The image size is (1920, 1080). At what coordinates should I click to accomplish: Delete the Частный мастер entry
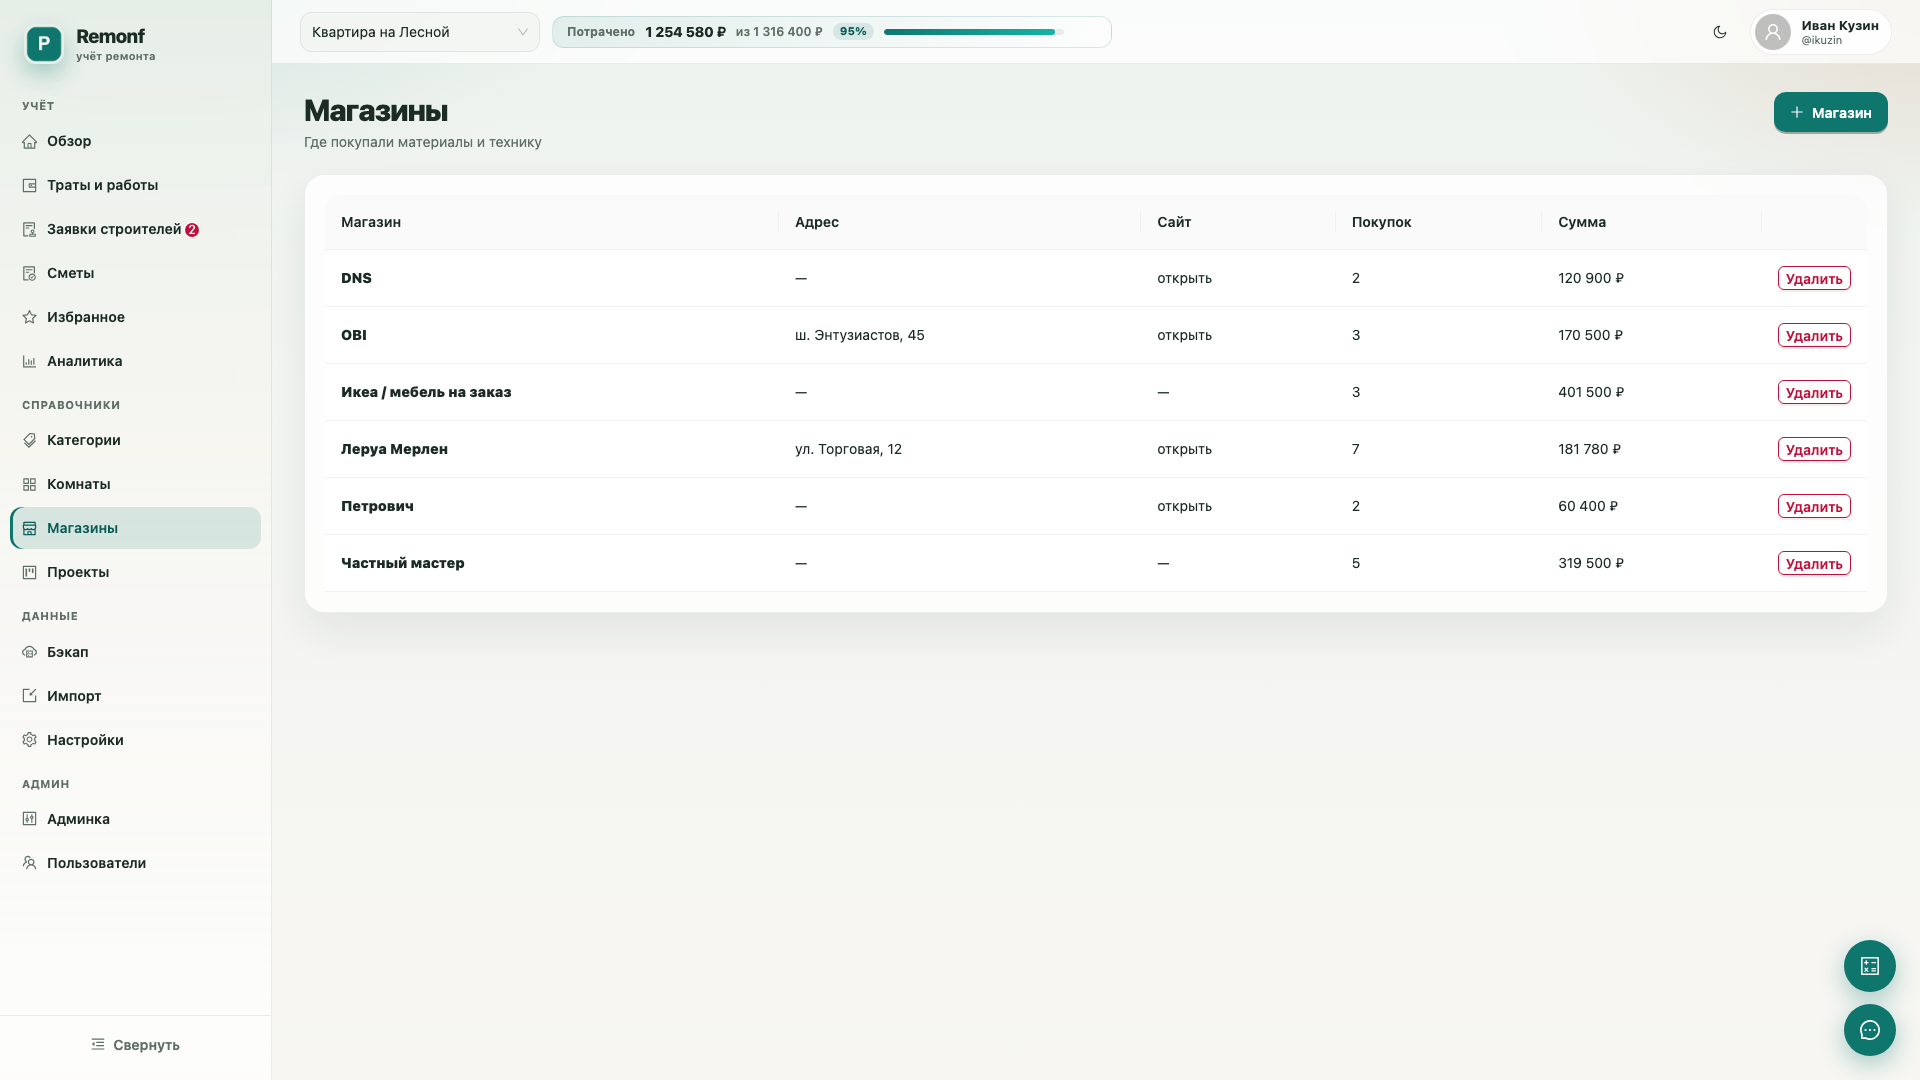[1814, 564]
